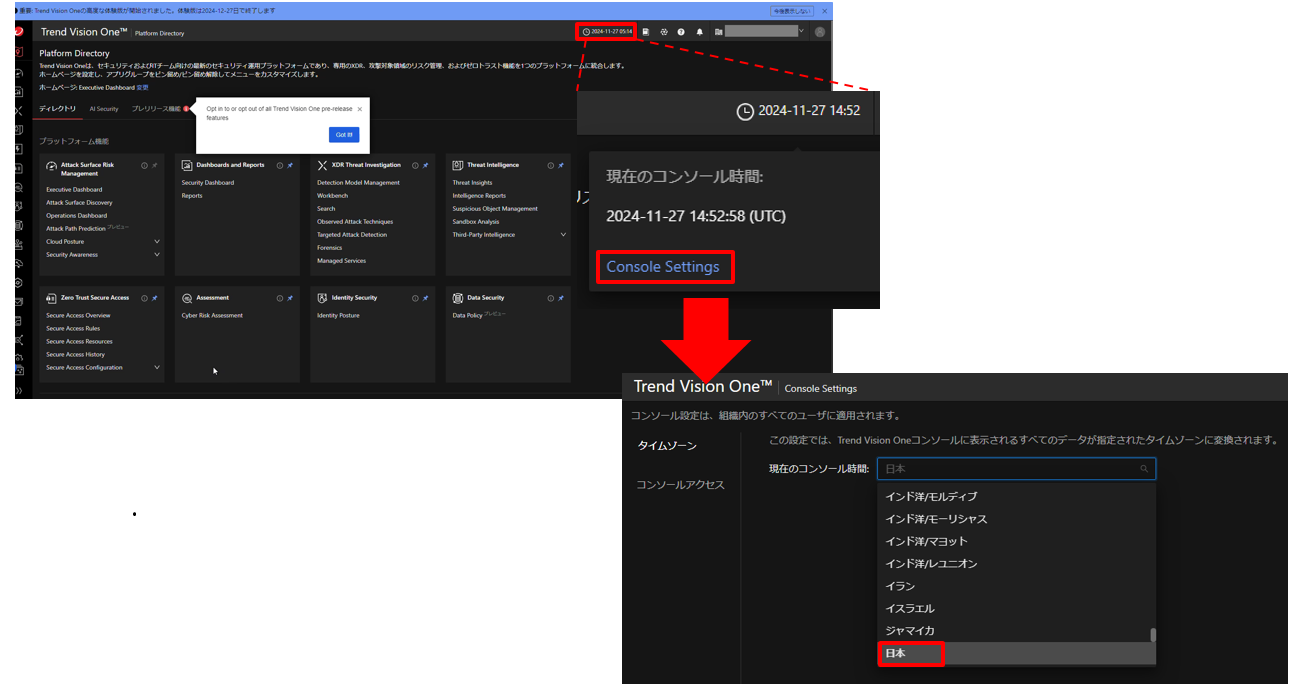Open the user account avatar
Viewport: 1290px width, 688px height.
(820, 31)
